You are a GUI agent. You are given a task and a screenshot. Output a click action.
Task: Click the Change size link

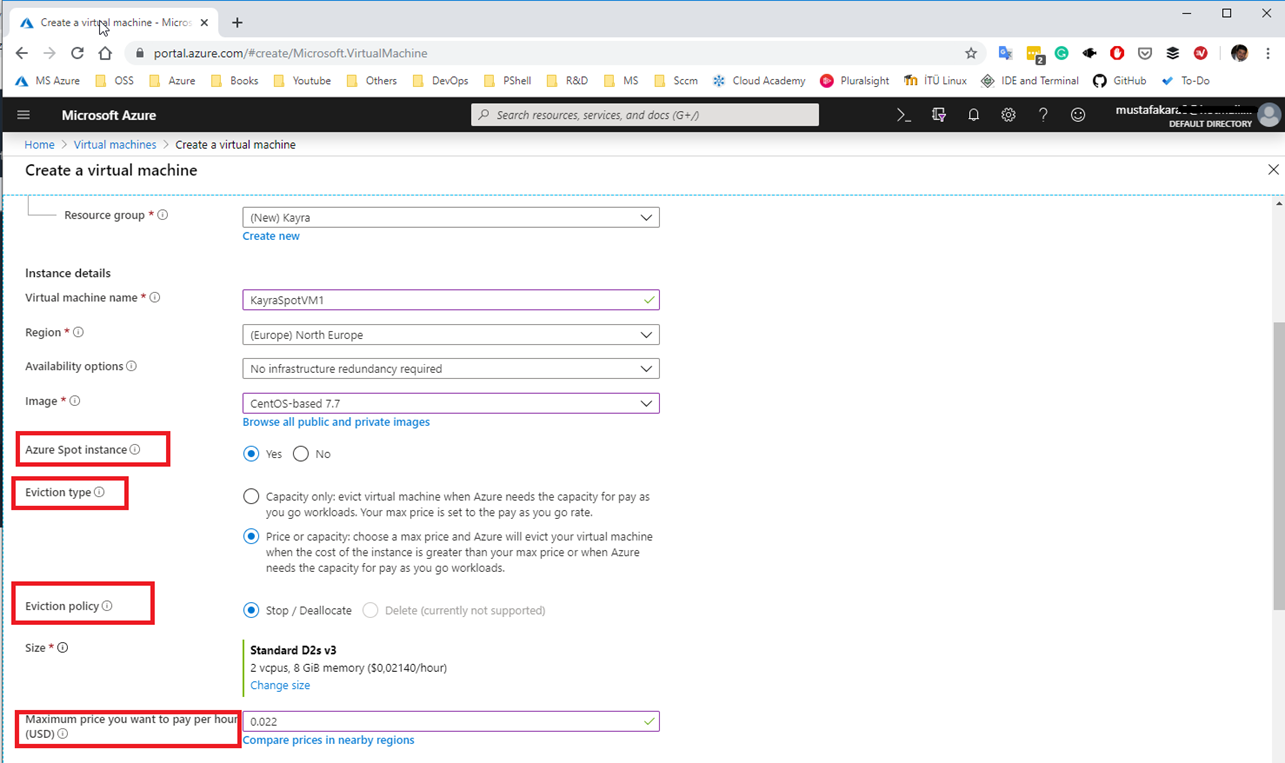click(280, 686)
